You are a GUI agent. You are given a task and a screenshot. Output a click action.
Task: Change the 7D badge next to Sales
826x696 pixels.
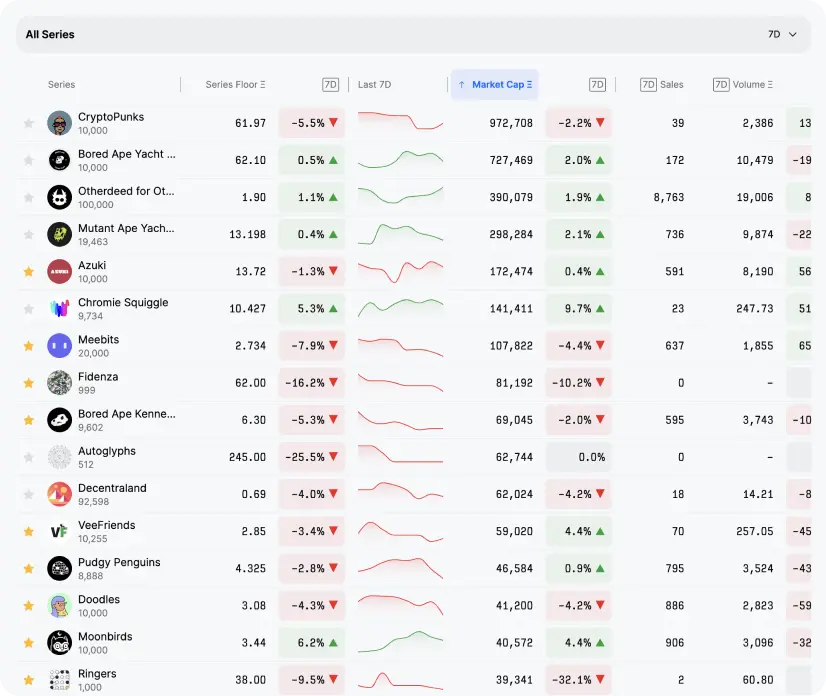point(648,85)
